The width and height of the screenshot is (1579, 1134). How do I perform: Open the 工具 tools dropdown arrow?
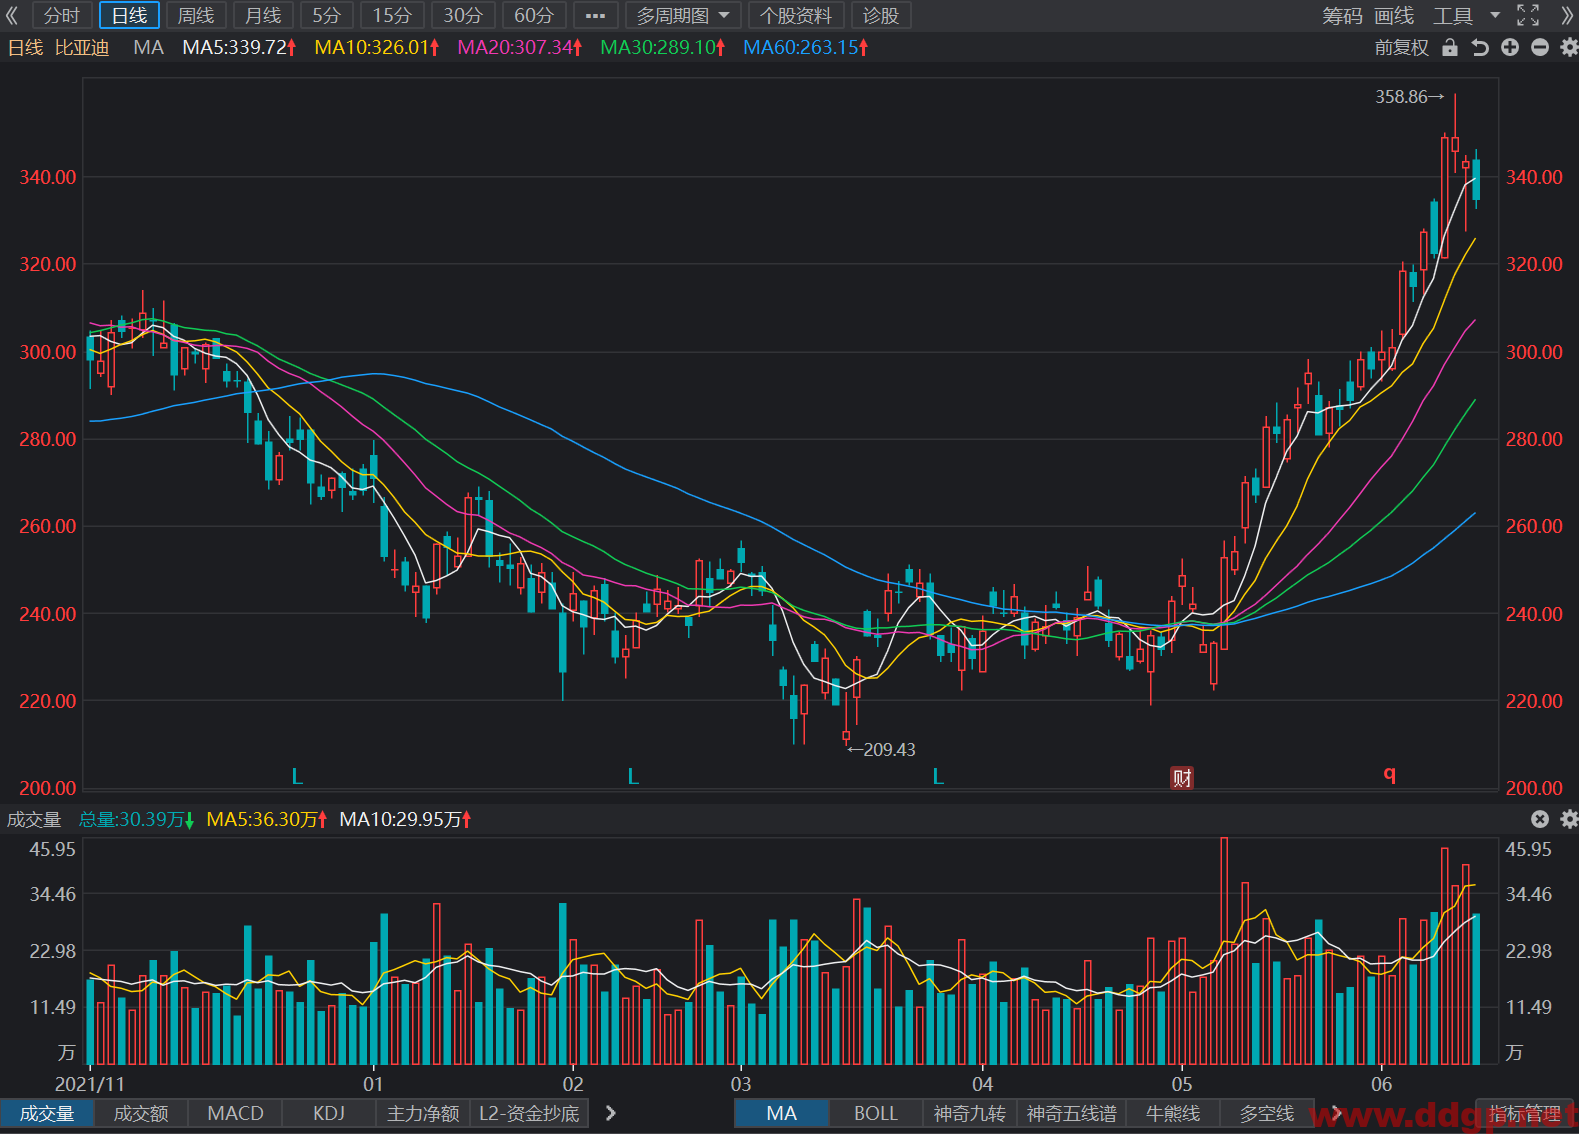pos(1495,15)
